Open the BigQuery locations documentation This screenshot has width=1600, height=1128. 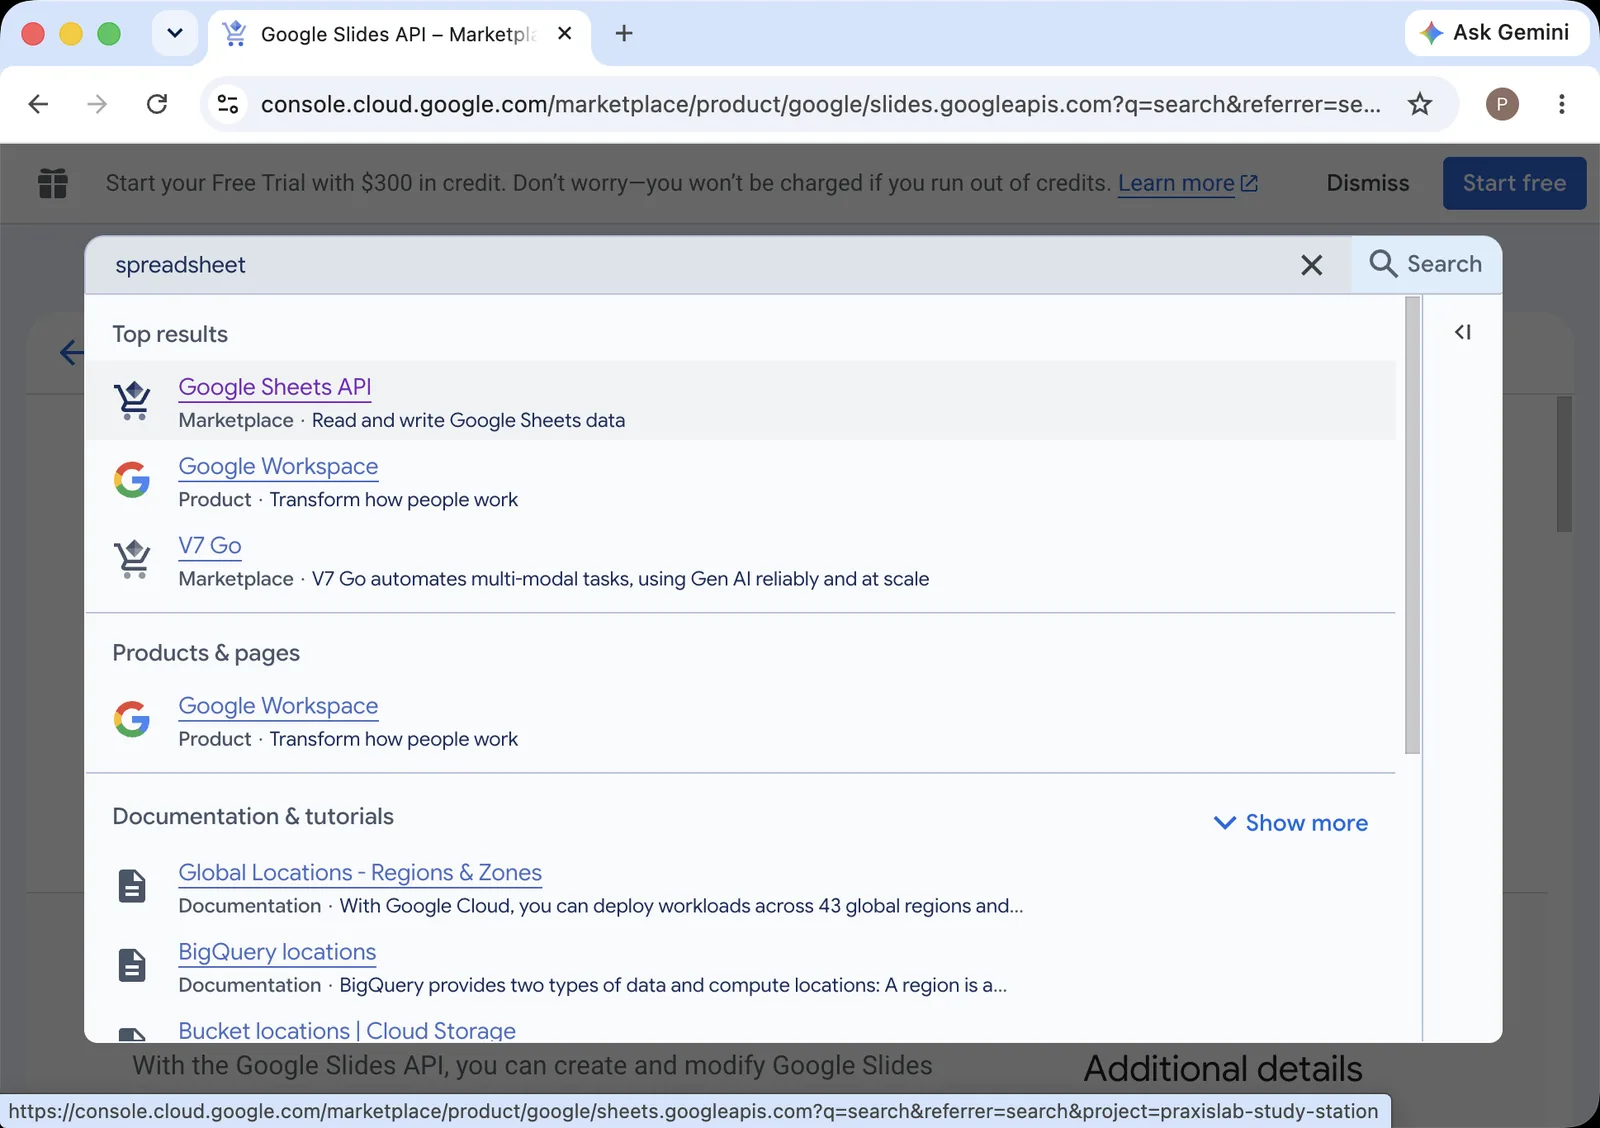(x=277, y=952)
